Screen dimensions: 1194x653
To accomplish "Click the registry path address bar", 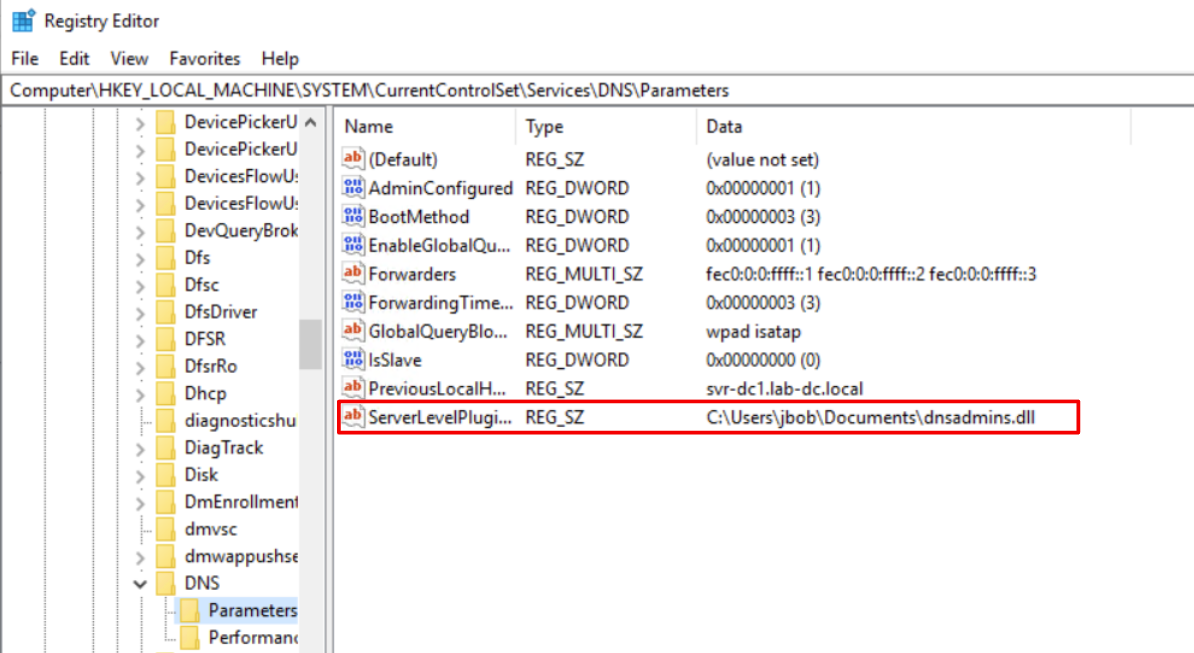I will [x=597, y=91].
